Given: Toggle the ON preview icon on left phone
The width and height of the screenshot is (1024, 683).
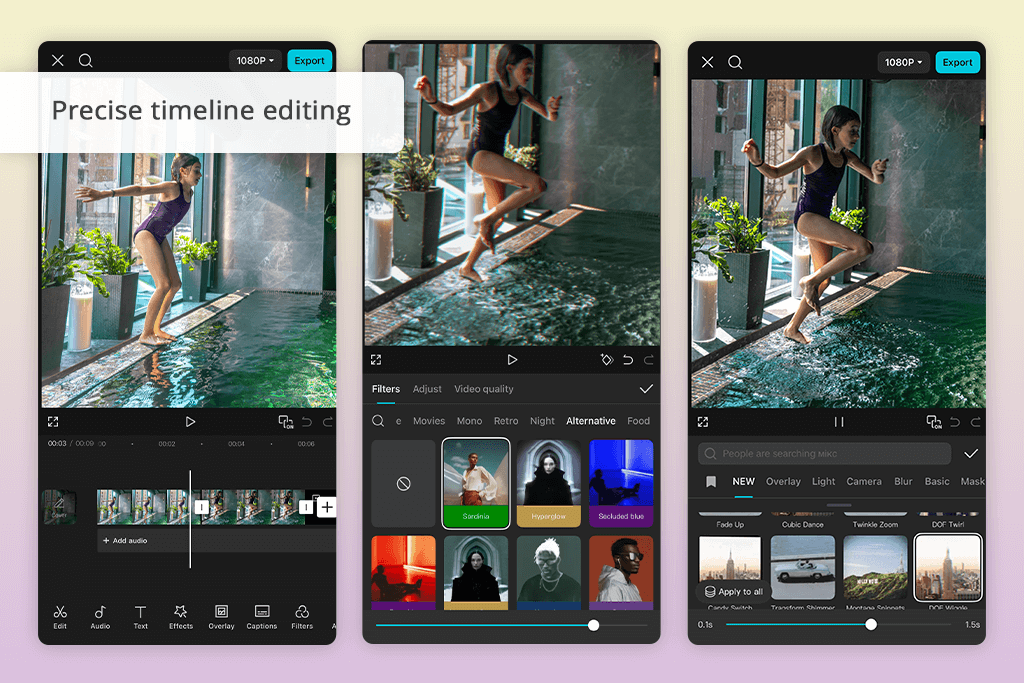Looking at the screenshot, I should (x=285, y=422).
